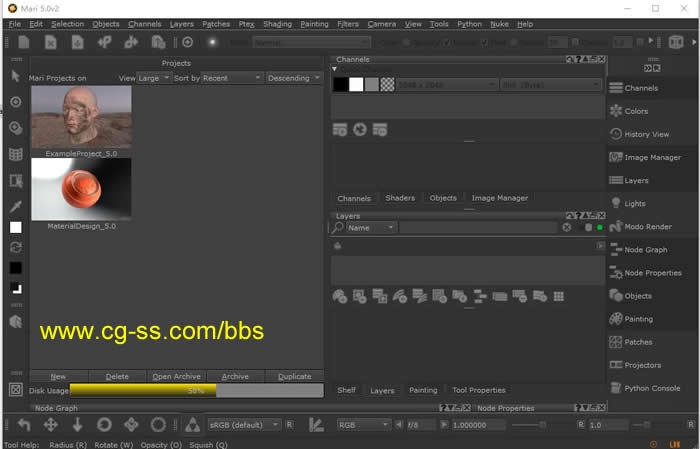Click the Duplicate project button
This screenshot has height=449, width=700.
click(x=294, y=377)
